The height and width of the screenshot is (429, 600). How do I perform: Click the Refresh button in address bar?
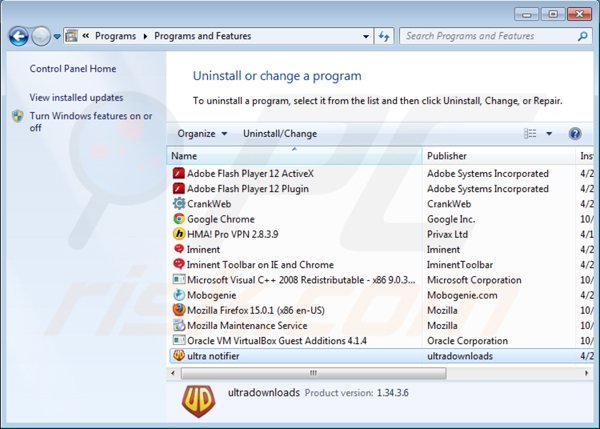point(384,36)
